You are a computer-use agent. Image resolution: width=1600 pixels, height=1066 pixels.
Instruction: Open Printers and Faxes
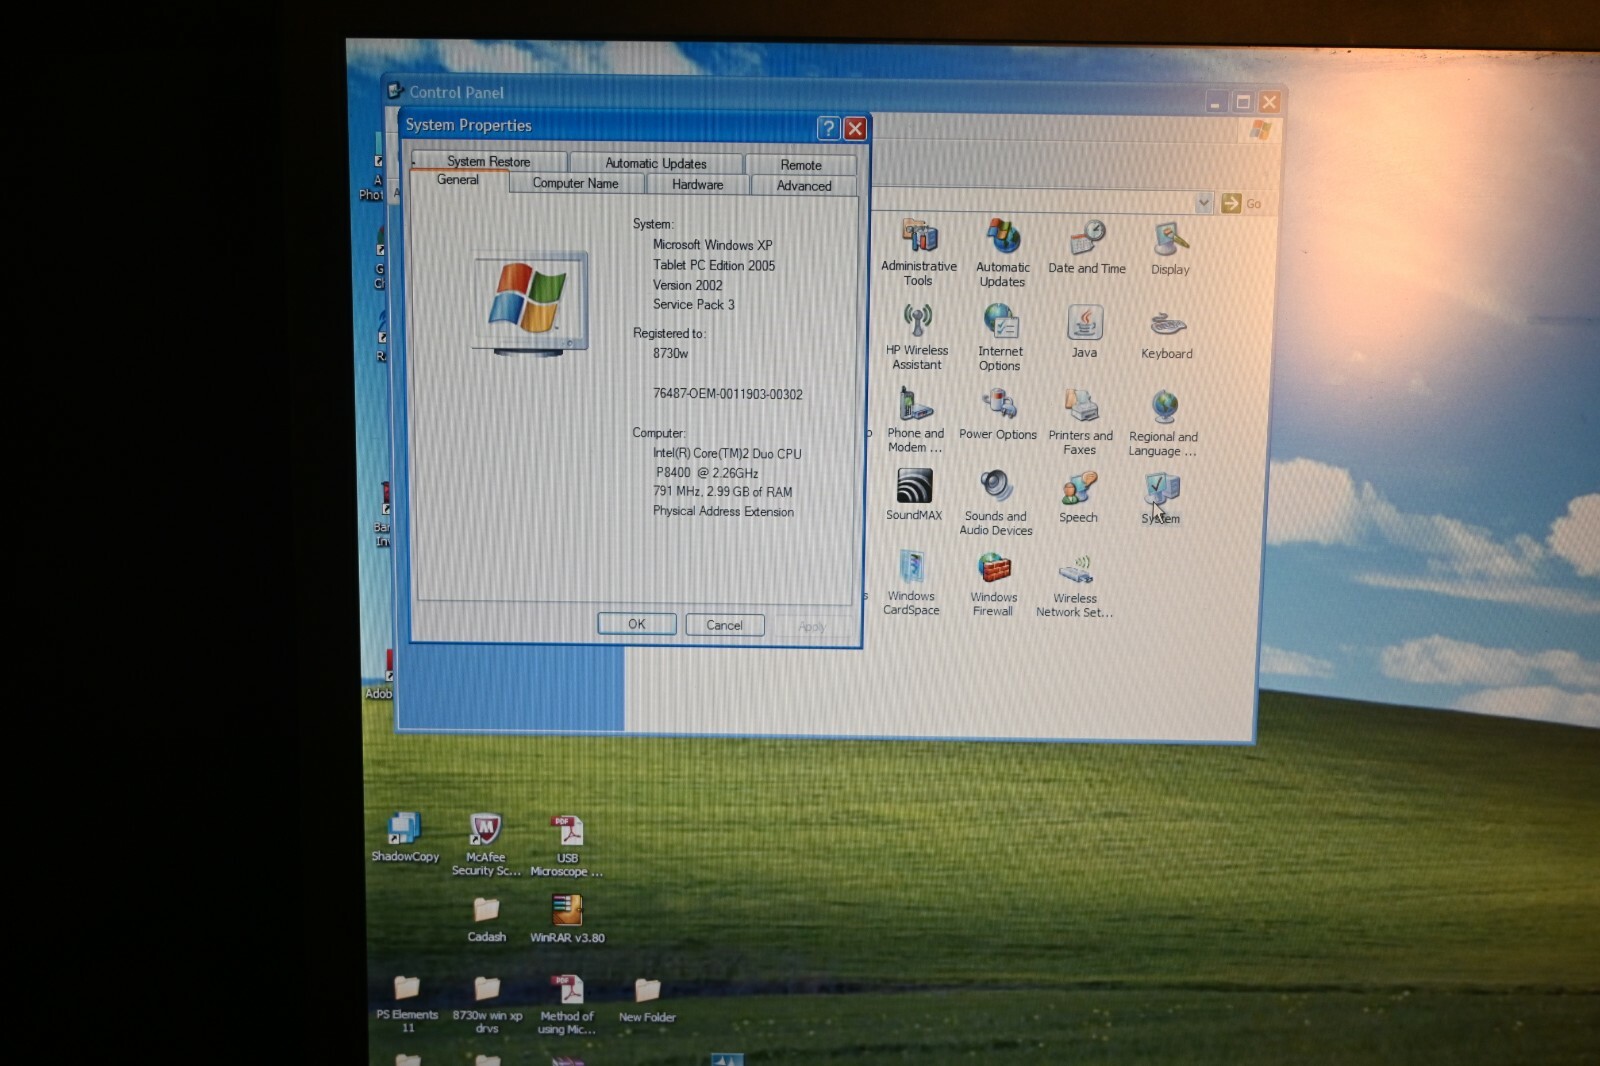1080,421
